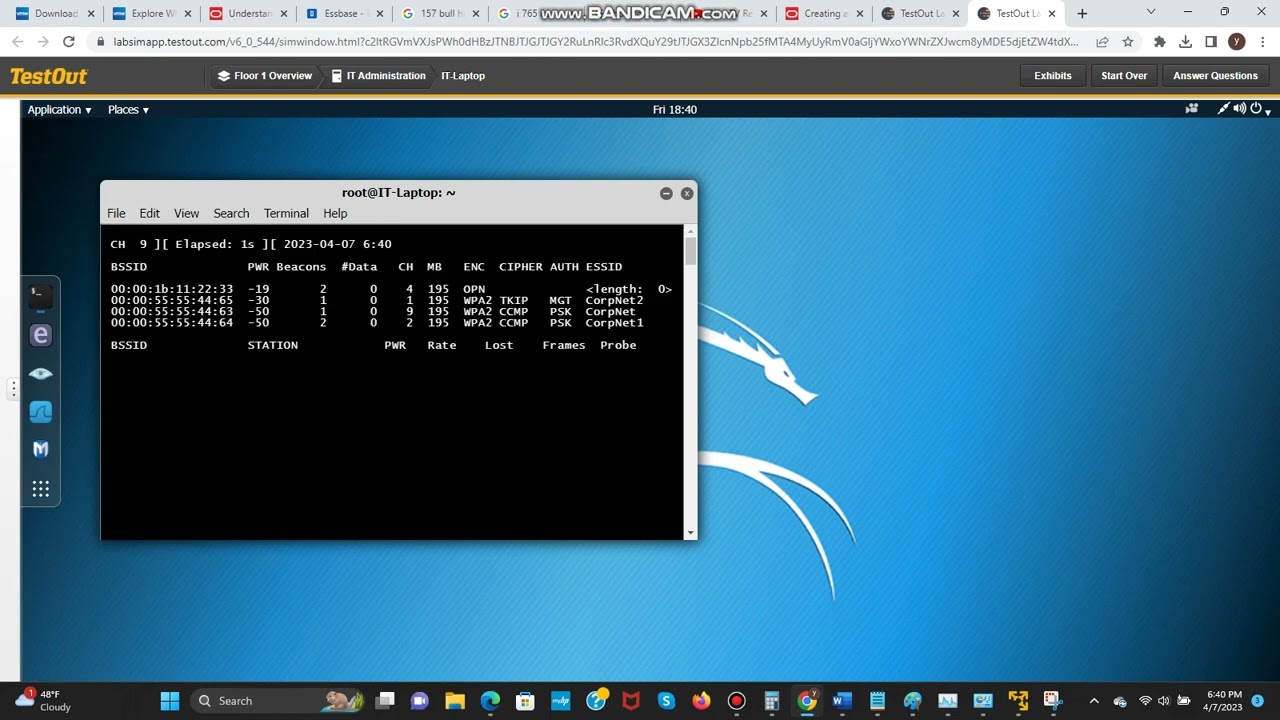Open the Windows notification count badge
Image resolution: width=1280 pixels, height=720 pixels.
[x=1258, y=701]
